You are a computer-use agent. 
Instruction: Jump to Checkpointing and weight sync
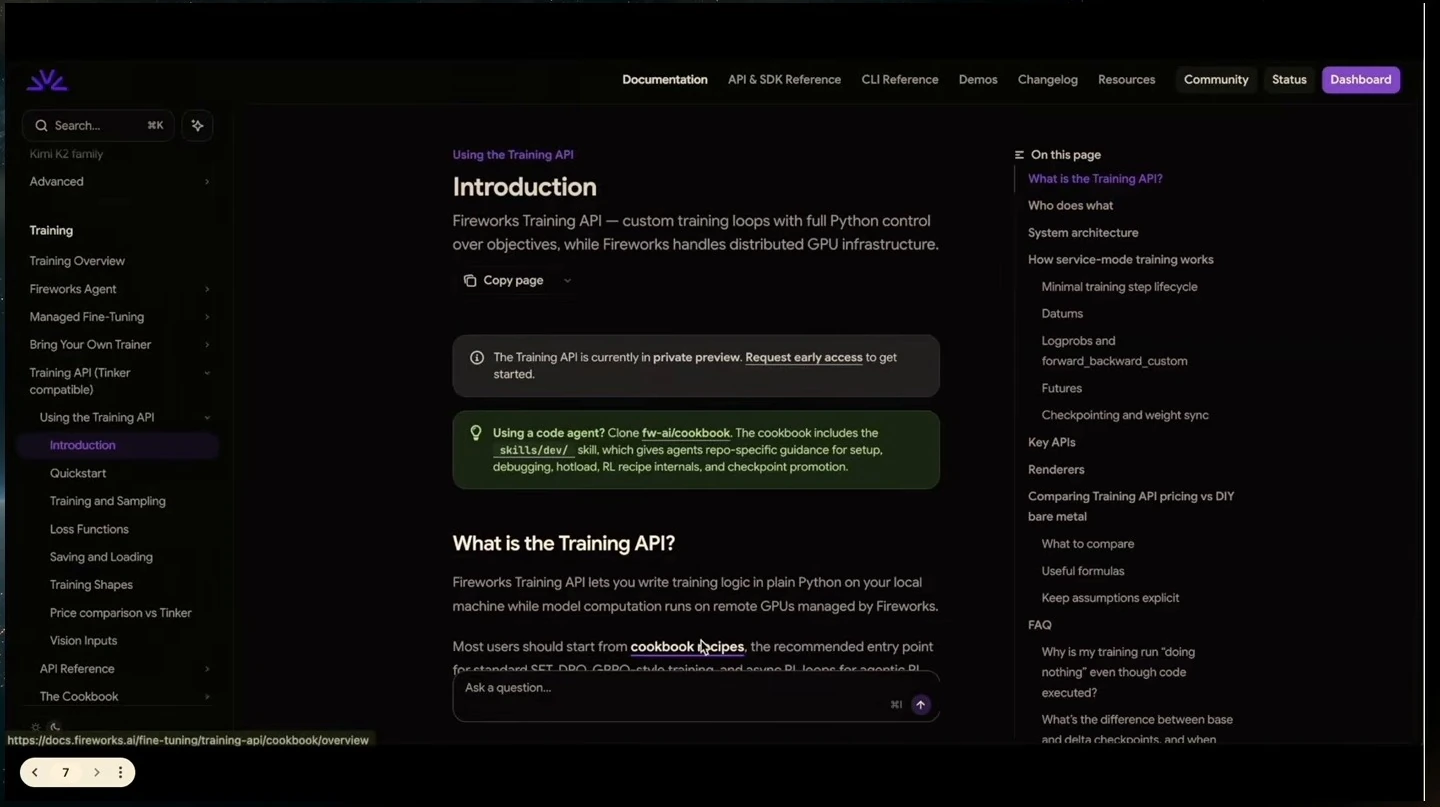tap(1125, 415)
